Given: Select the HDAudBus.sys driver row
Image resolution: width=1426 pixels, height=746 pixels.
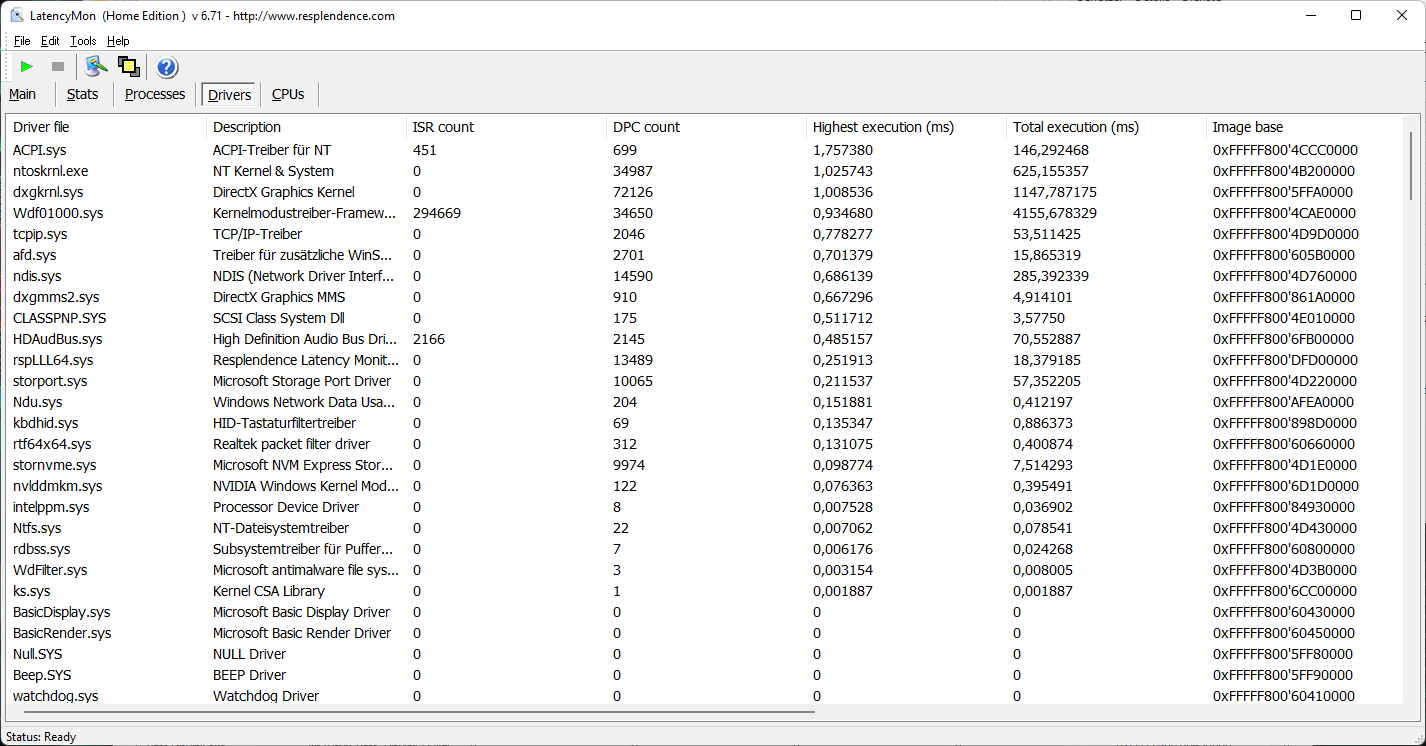Looking at the screenshot, I should [705, 339].
